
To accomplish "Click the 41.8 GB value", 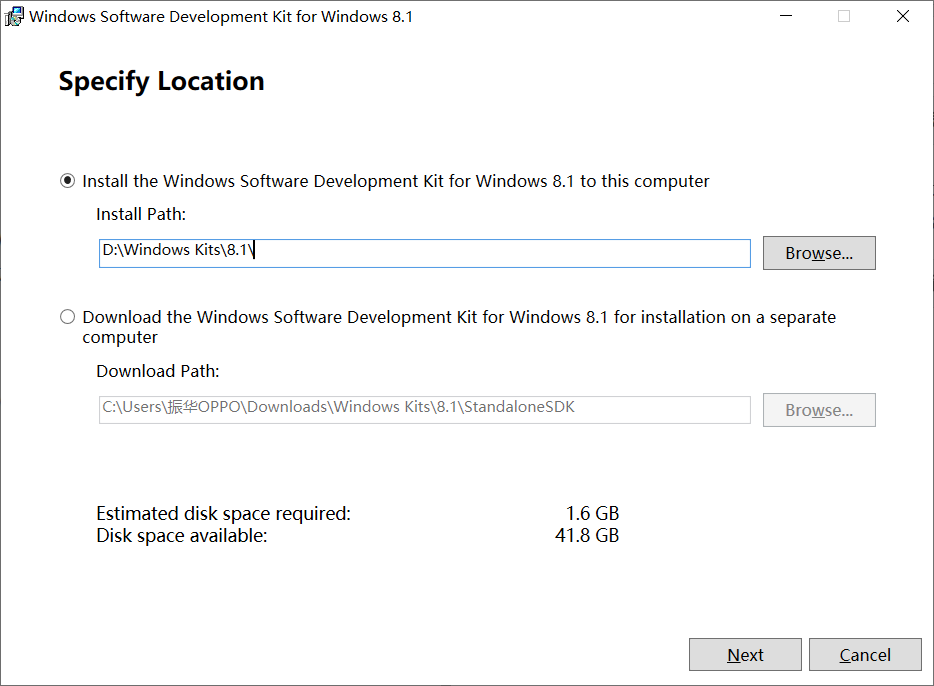I will (x=587, y=535).
